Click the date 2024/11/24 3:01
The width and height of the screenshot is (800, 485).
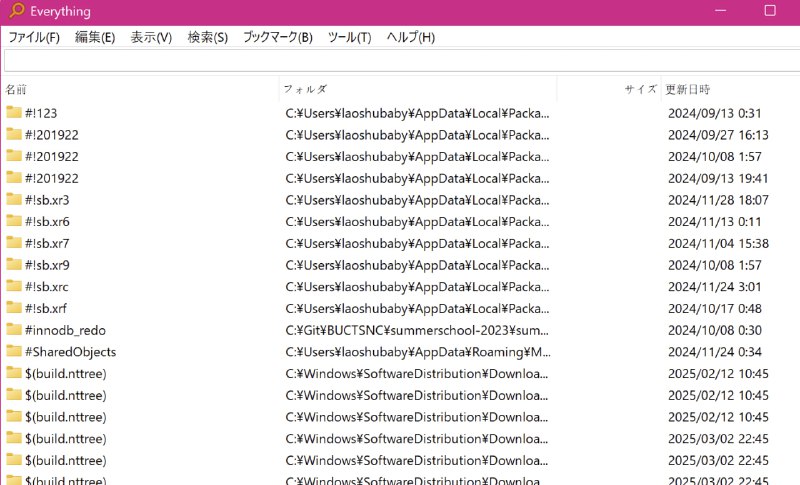(714, 287)
